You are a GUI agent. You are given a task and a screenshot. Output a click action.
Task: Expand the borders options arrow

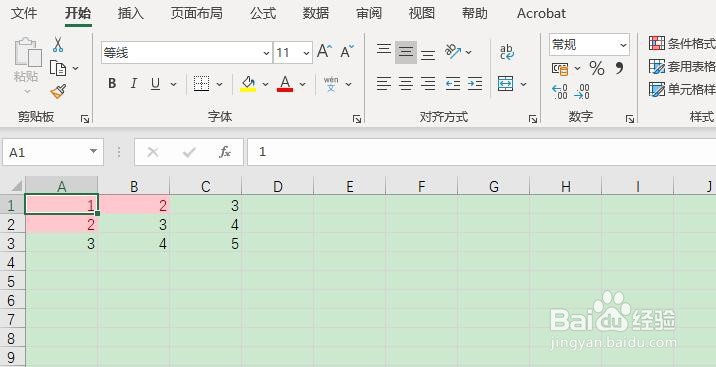219,84
